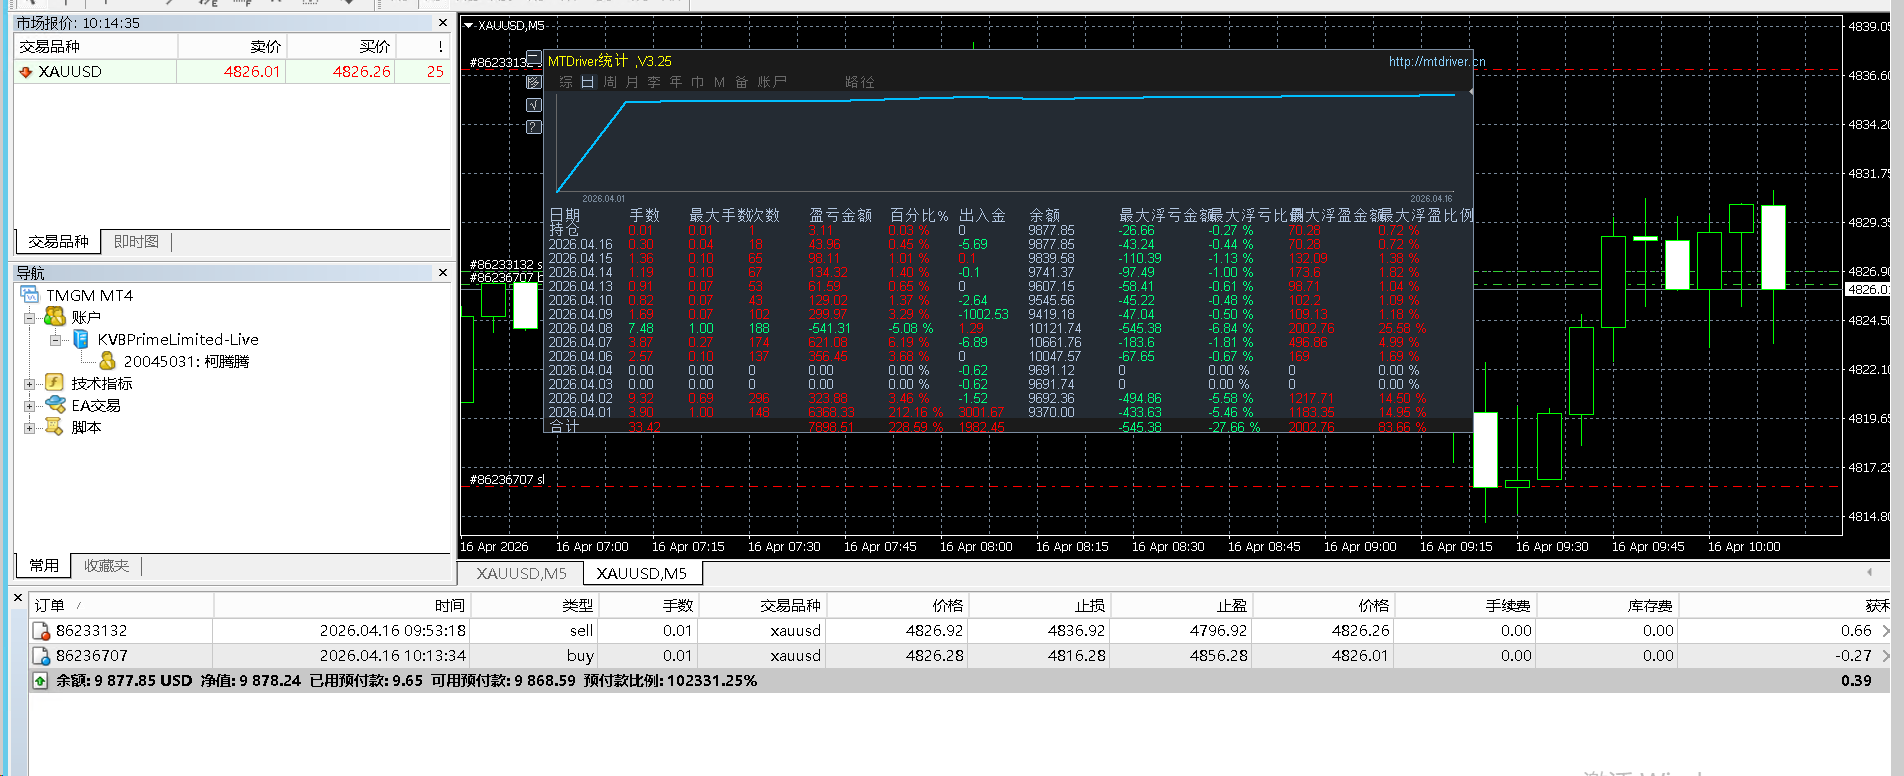Click the 账户 button in MTDriver panel

click(x=772, y=82)
